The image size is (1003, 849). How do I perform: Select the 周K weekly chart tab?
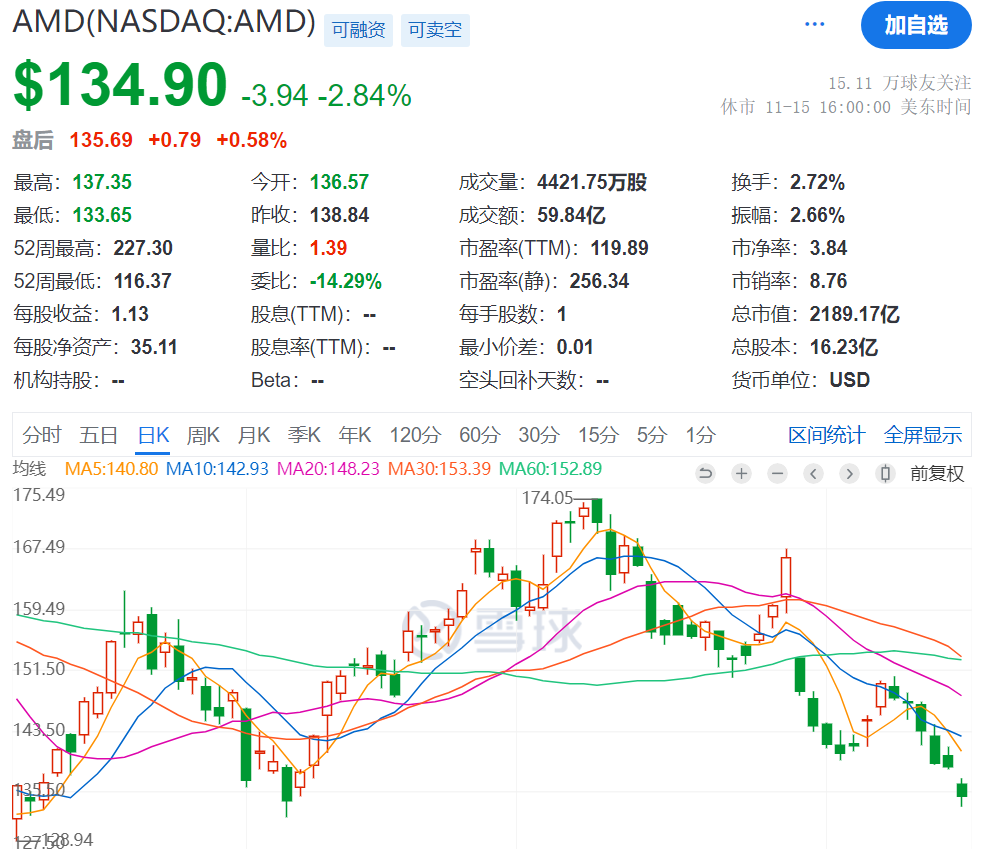click(203, 435)
